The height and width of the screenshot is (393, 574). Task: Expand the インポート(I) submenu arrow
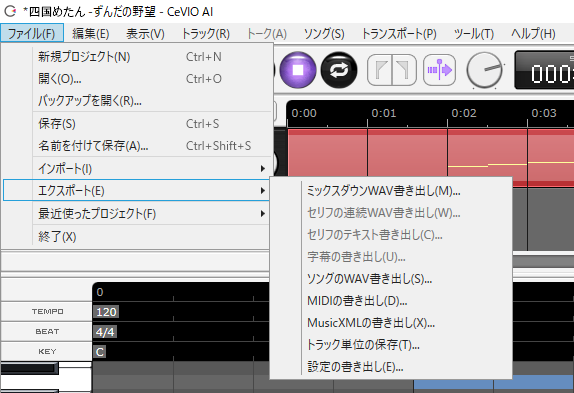pos(262,168)
